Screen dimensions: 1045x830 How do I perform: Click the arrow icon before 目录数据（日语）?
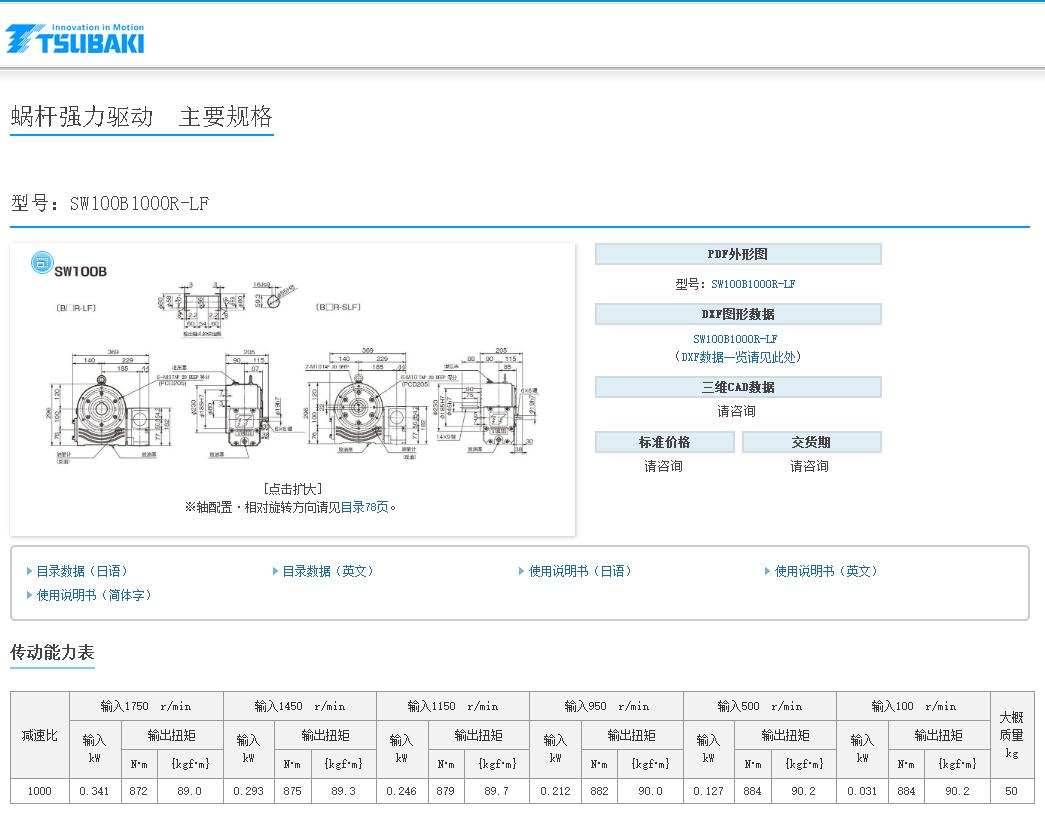(x=27, y=571)
